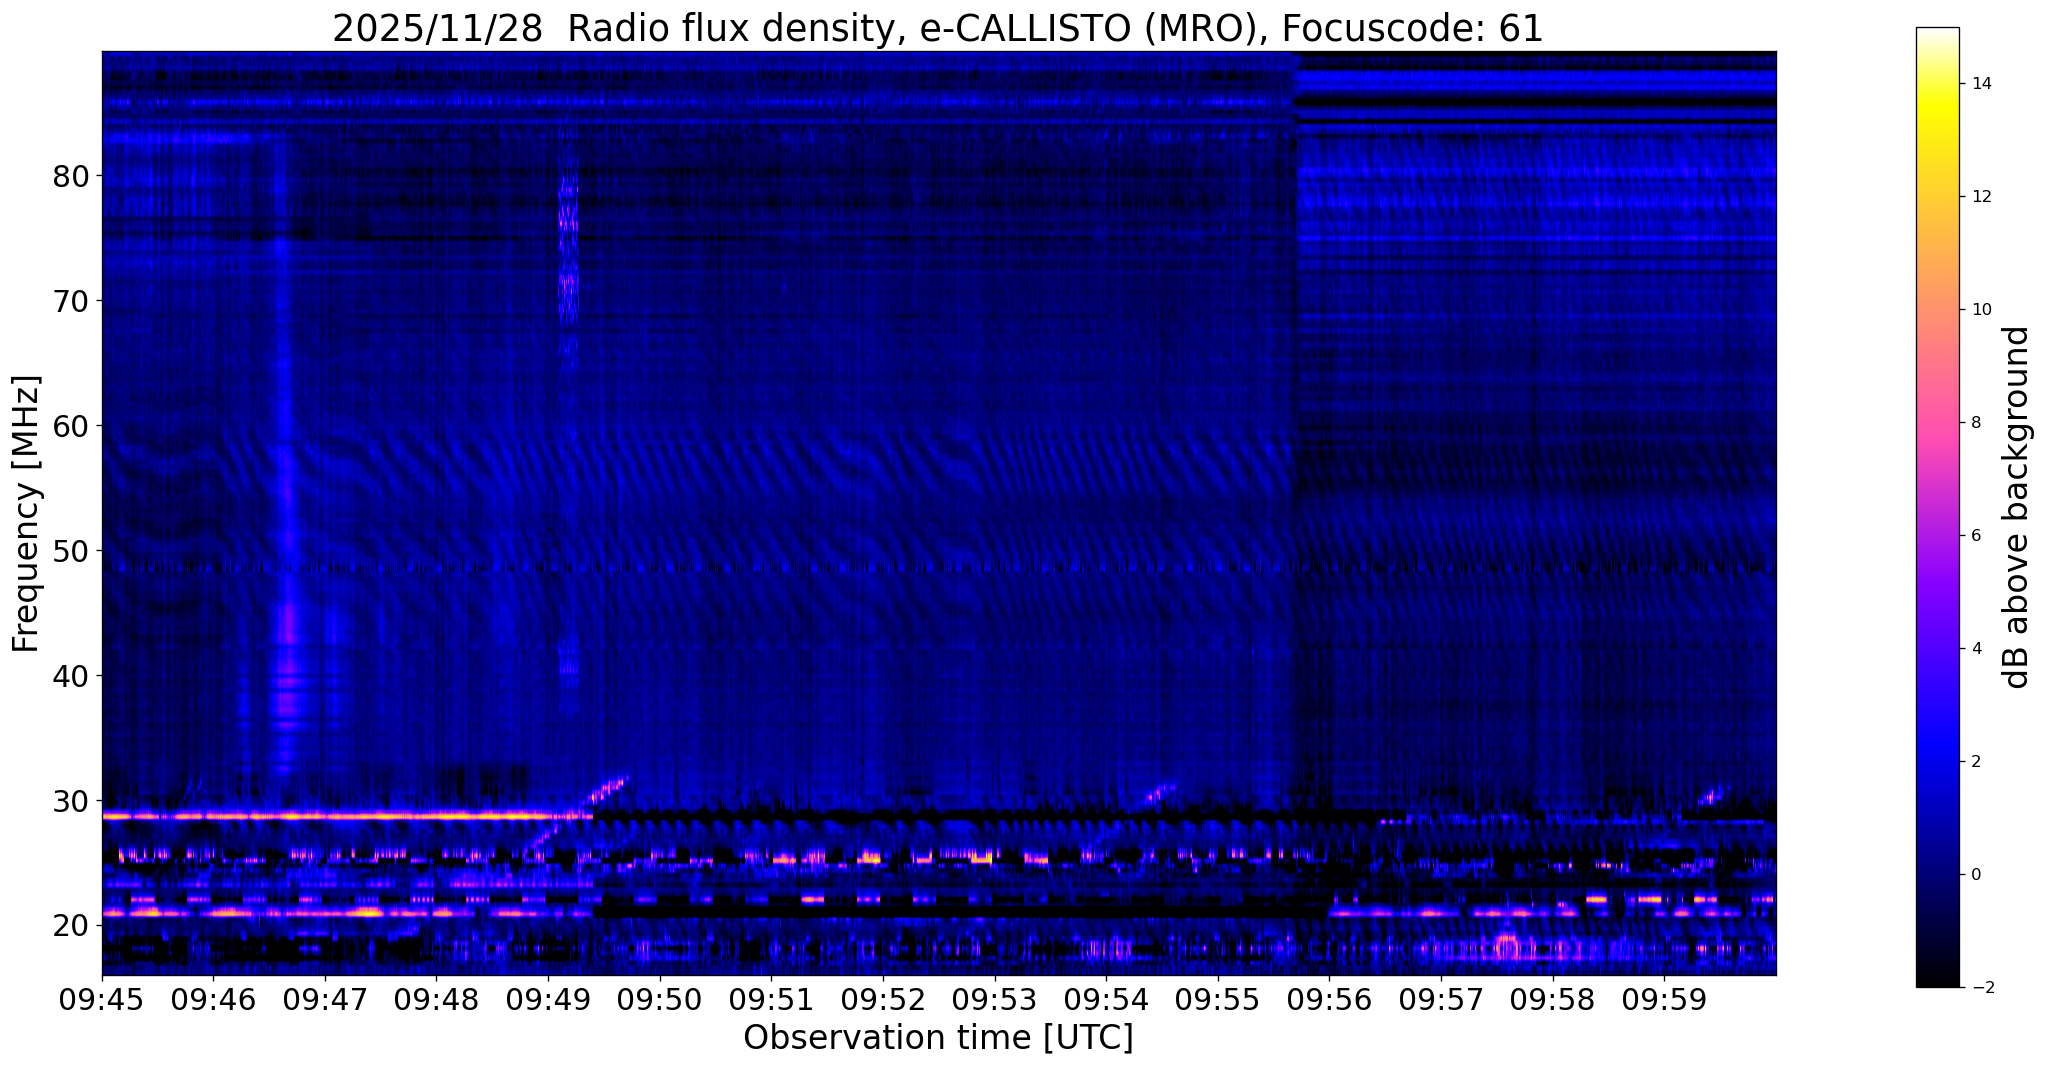Screen dimensions: 2047x1067
Task: Select the 09:54 time tick label
Action: (x=1106, y=1000)
